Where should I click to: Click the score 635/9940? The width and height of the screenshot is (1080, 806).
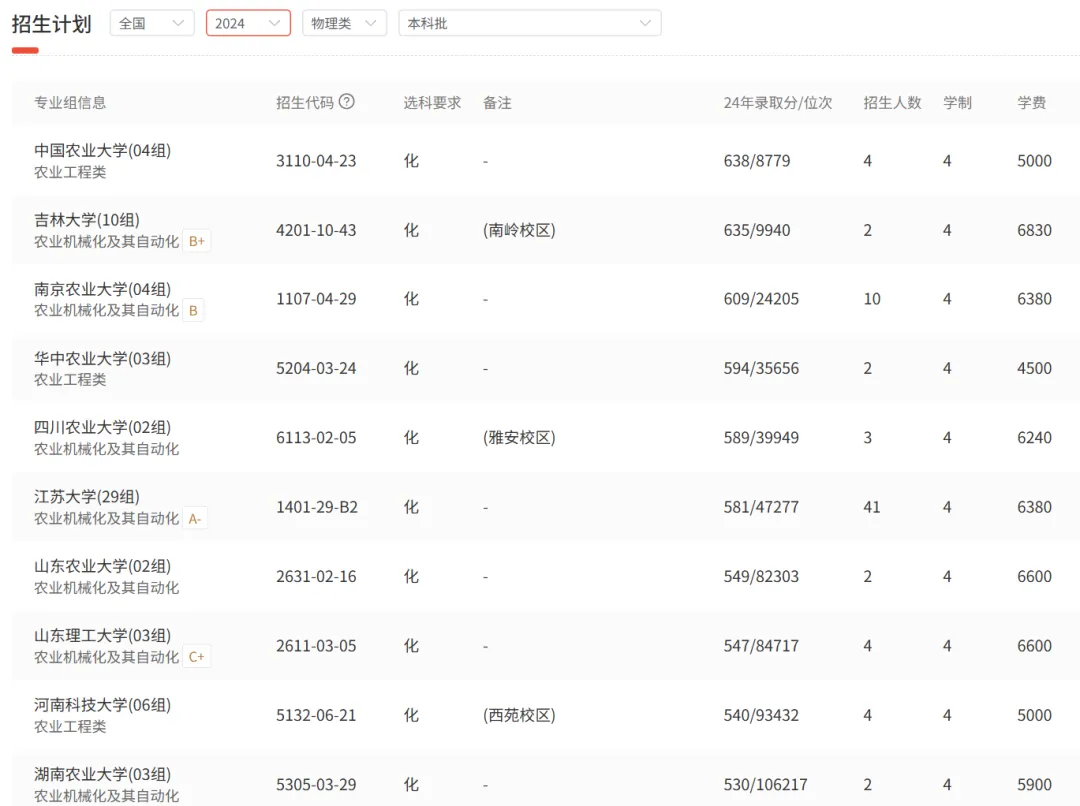click(757, 231)
